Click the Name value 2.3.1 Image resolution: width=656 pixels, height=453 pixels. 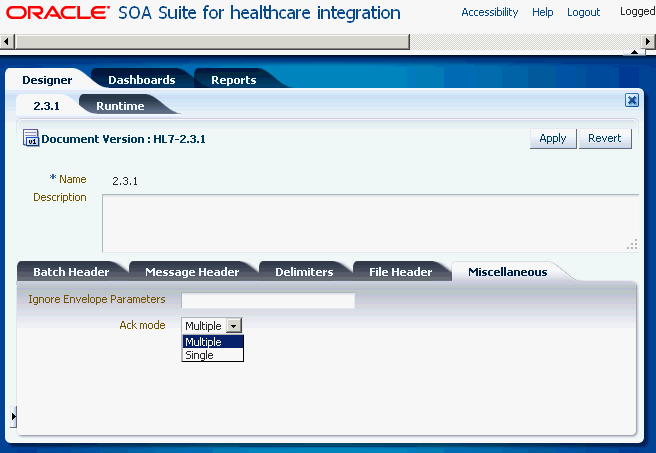tap(125, 181)
